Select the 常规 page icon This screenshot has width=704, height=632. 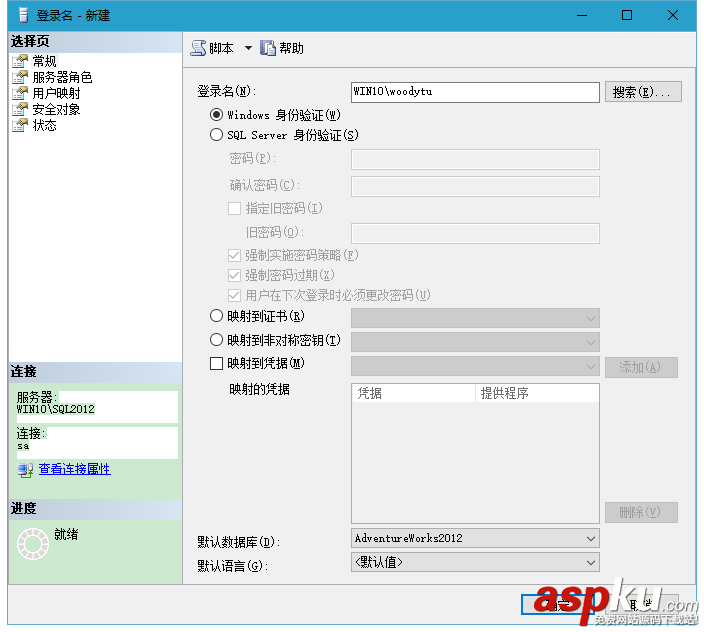tap(20, 61)
